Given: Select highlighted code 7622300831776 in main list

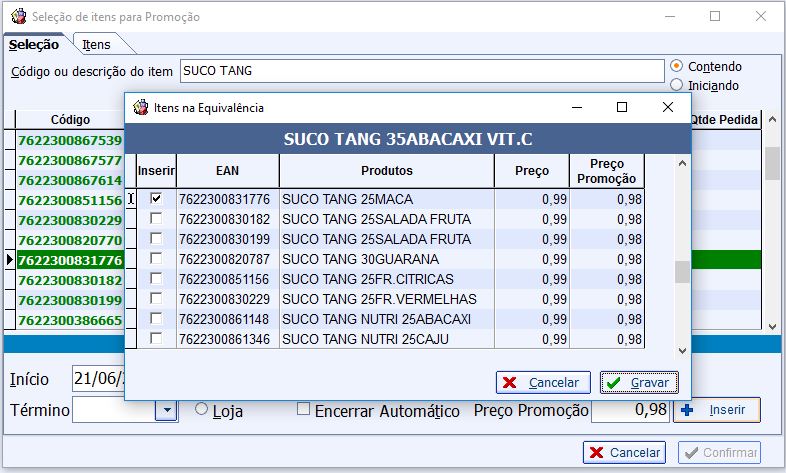Looking at the screenshot, I should (70, 261).
